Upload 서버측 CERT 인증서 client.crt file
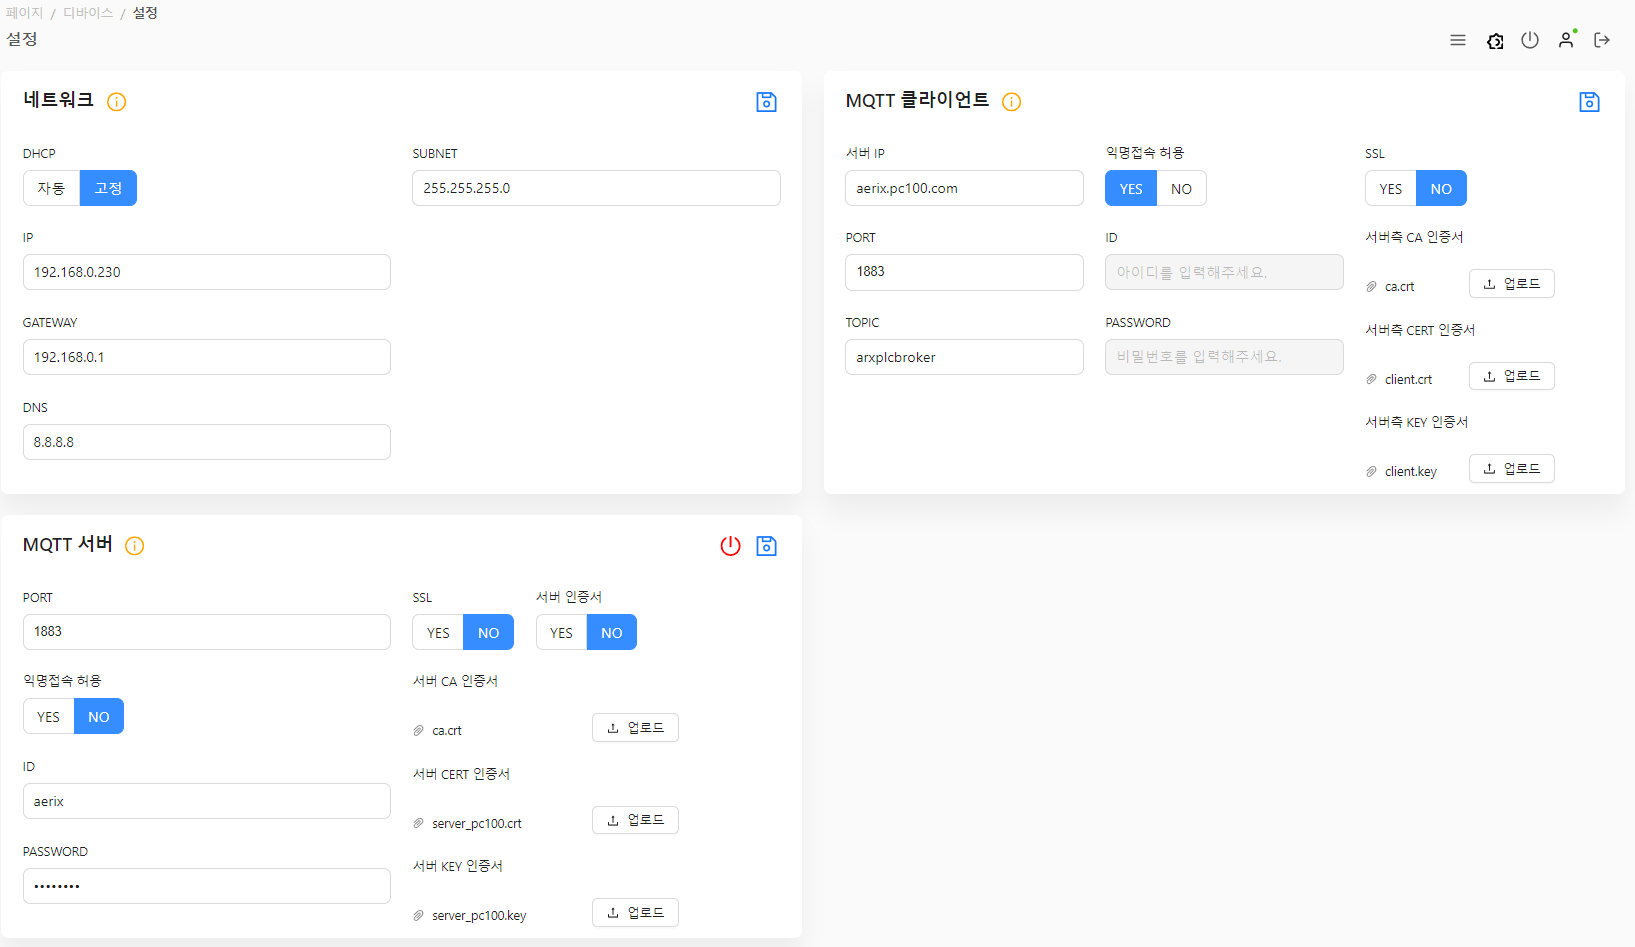The height and width of the screenshot is (947, 1635). 1511,376
